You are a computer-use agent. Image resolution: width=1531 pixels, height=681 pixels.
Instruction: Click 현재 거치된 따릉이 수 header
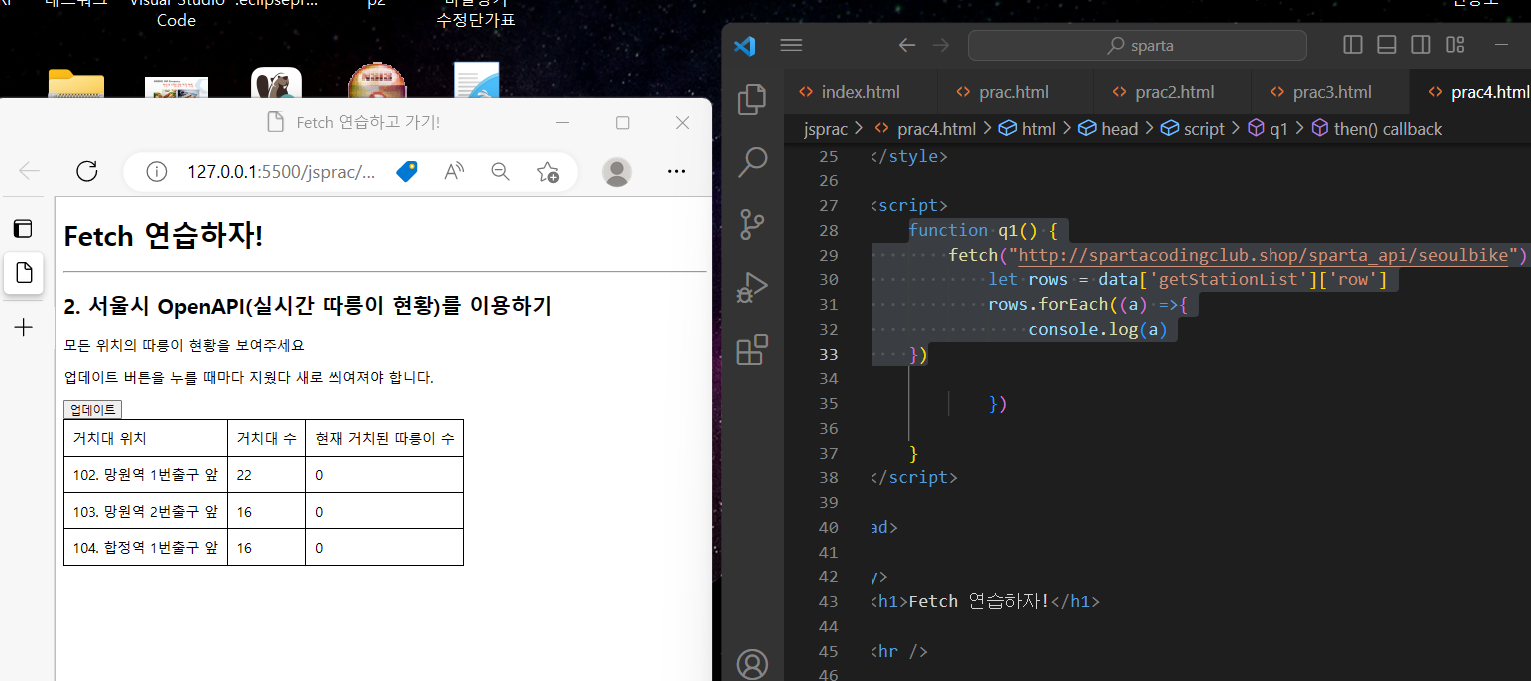(384, 438)
